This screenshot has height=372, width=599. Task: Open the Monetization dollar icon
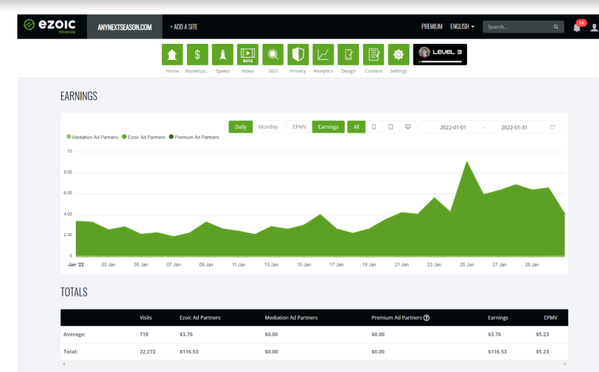[197, 54]
